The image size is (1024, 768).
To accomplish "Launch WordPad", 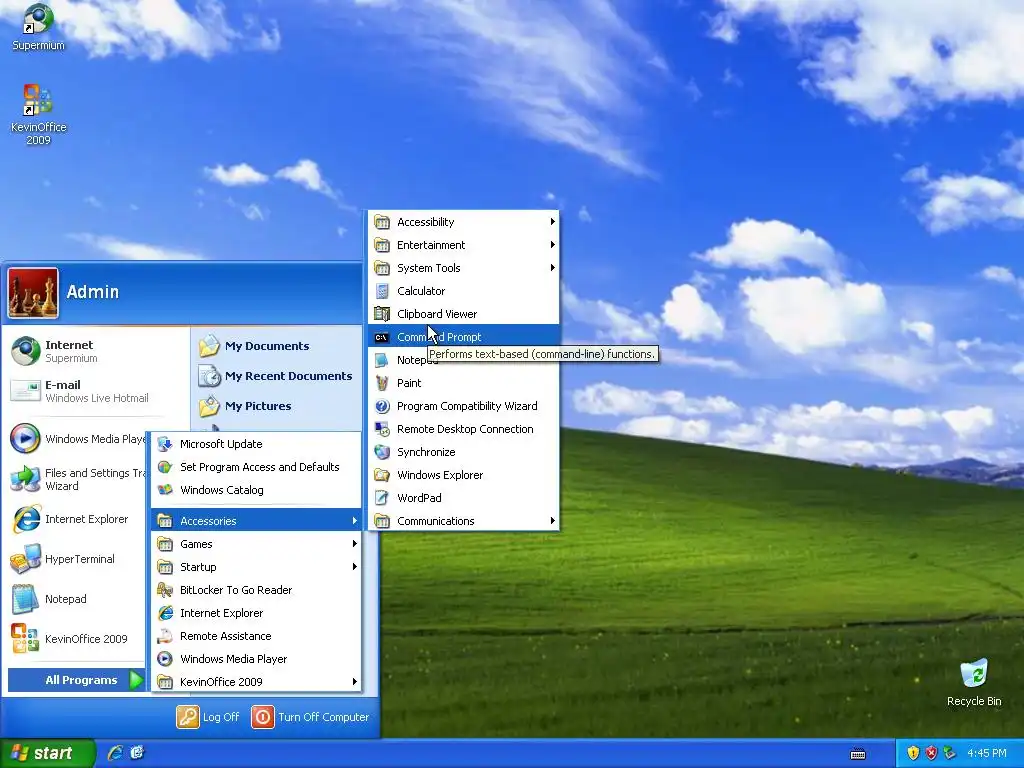I will click(464, 498).
